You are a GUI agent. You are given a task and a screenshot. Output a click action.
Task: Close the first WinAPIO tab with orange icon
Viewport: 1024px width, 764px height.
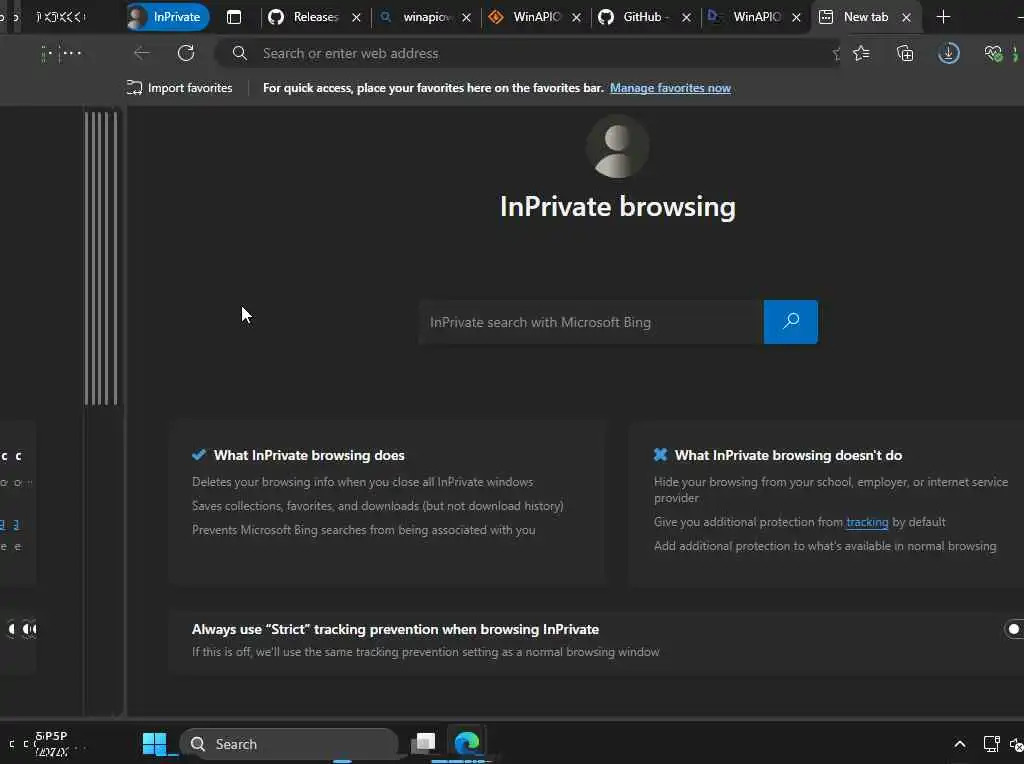576,18
